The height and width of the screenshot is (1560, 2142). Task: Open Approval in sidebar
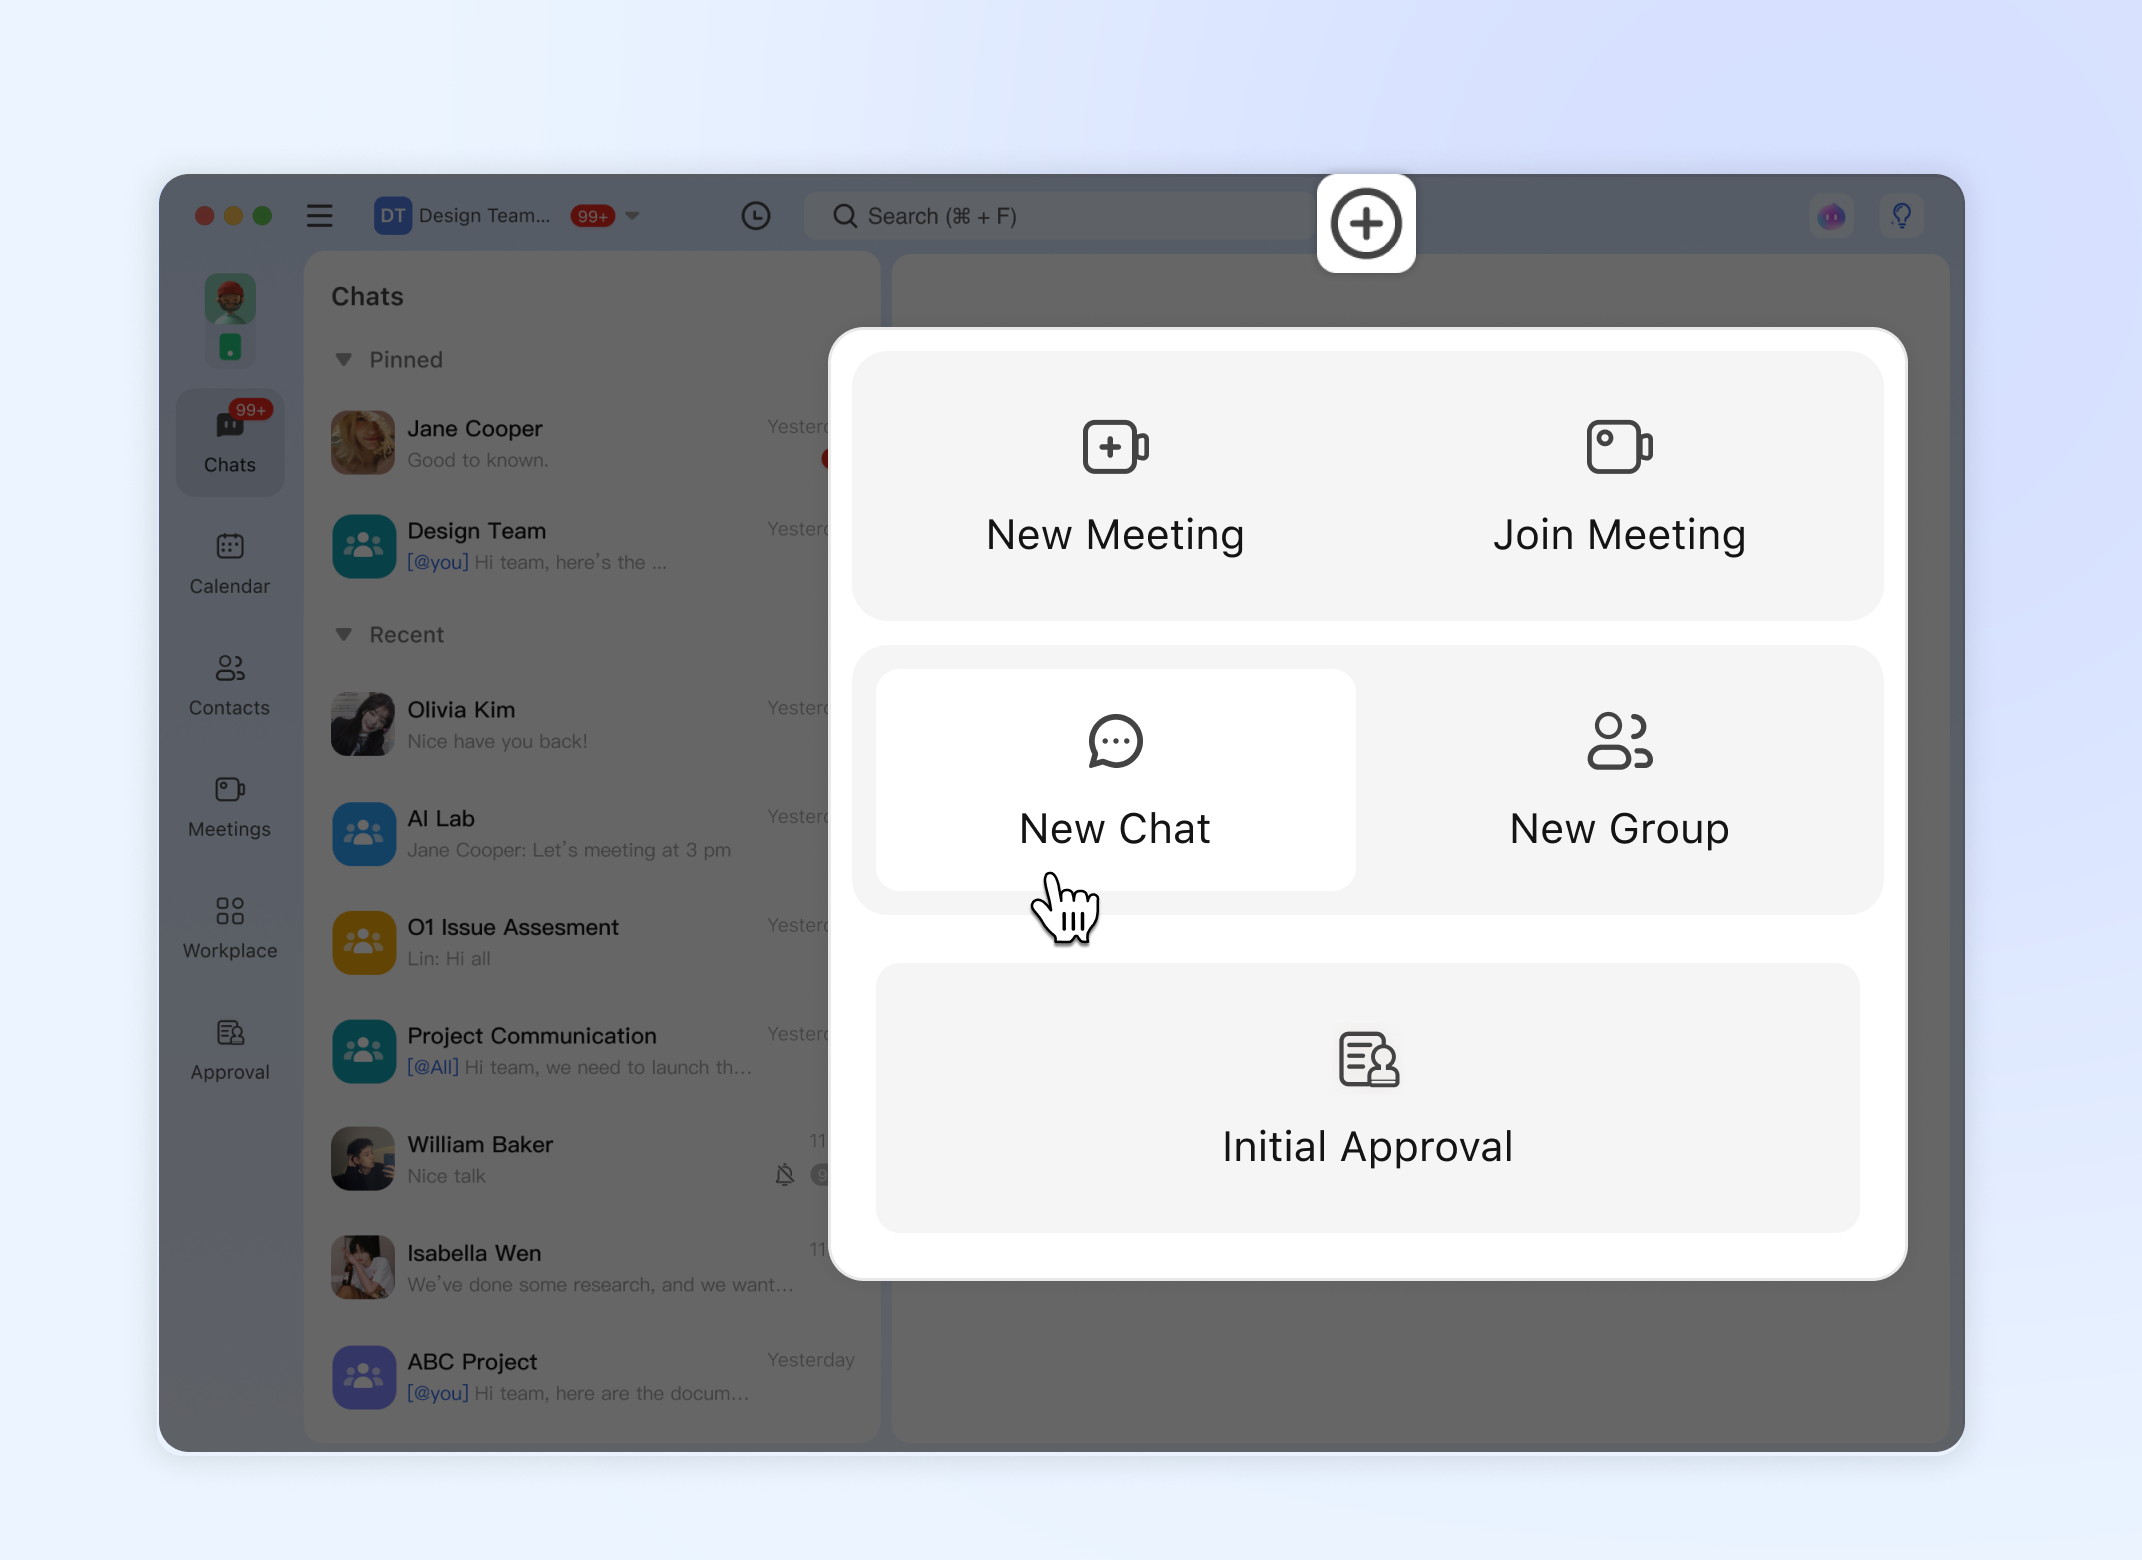(230, 1050)
